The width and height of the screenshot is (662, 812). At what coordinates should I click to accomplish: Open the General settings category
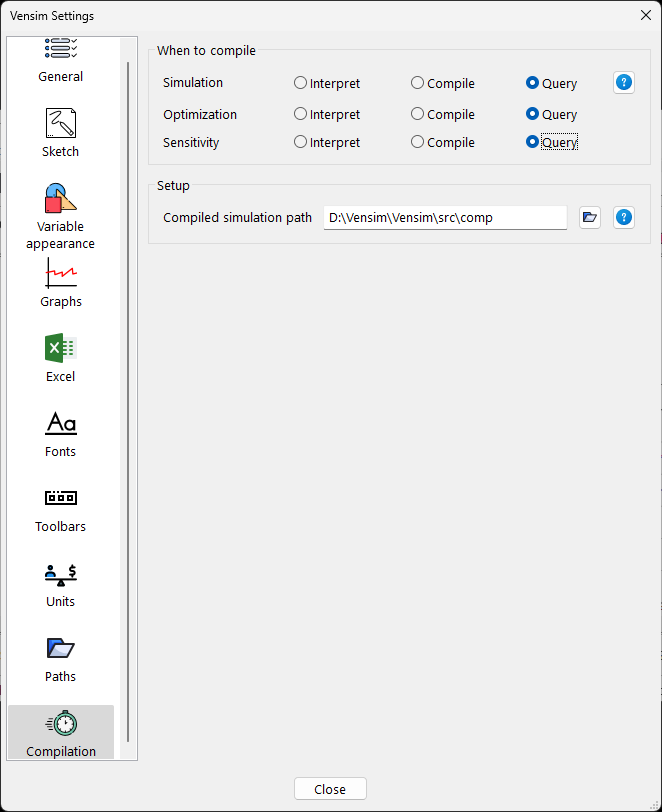[x=61, y=60]
